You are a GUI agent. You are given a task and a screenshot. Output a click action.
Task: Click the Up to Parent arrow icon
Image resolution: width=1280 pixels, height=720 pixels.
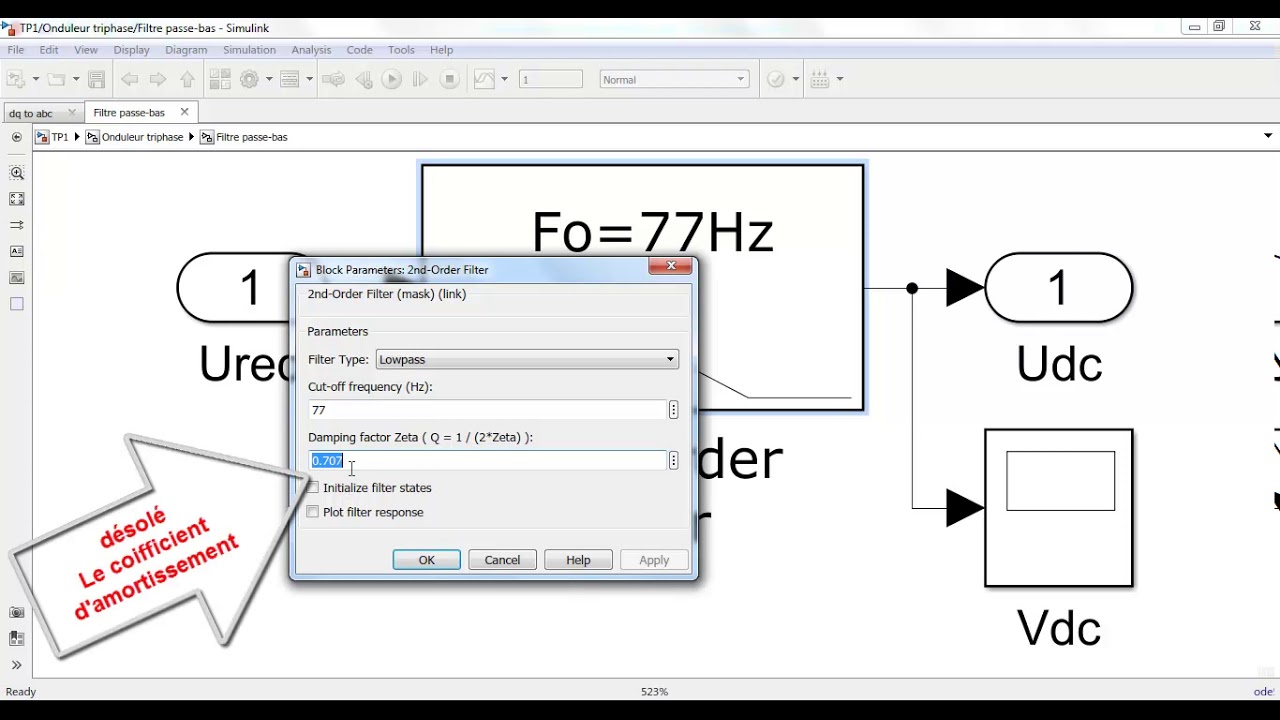(x=187, y=79)
